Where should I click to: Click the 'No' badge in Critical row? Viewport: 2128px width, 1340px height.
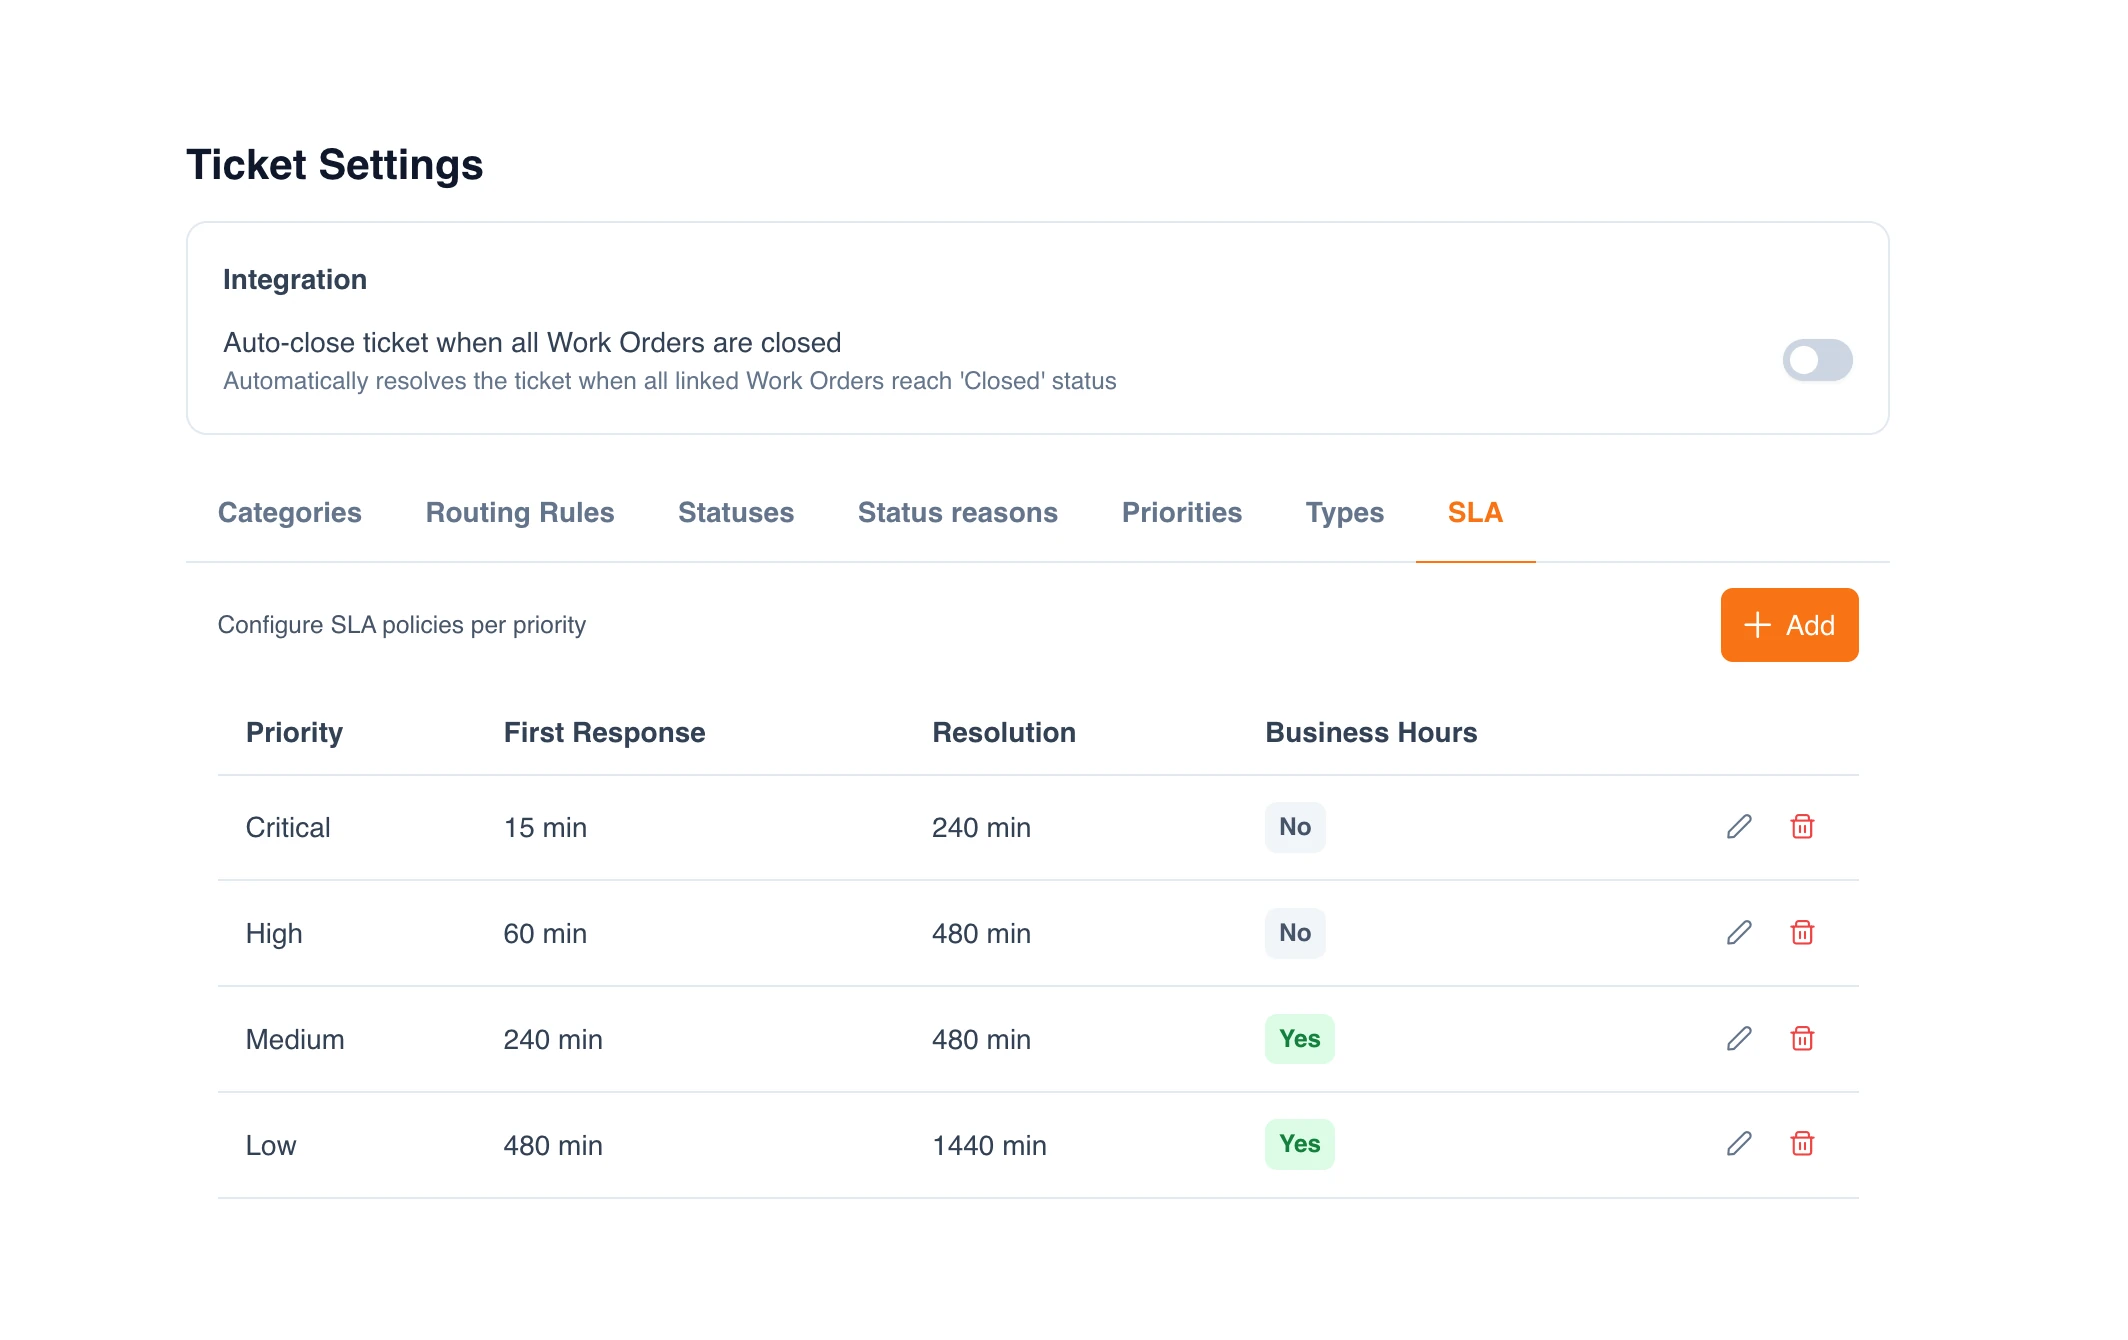1295,827
